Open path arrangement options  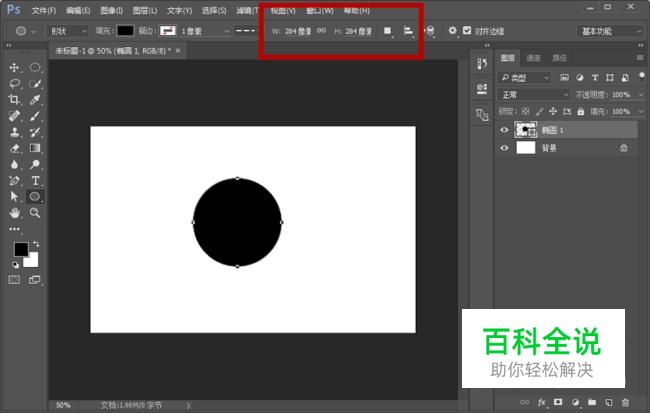[x=430, y=31]
